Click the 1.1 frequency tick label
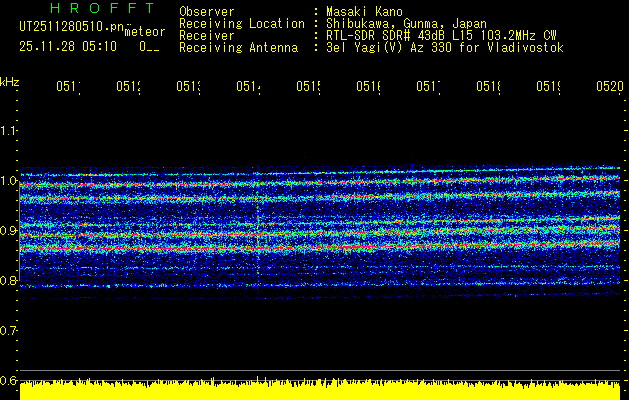 (9, 130)
